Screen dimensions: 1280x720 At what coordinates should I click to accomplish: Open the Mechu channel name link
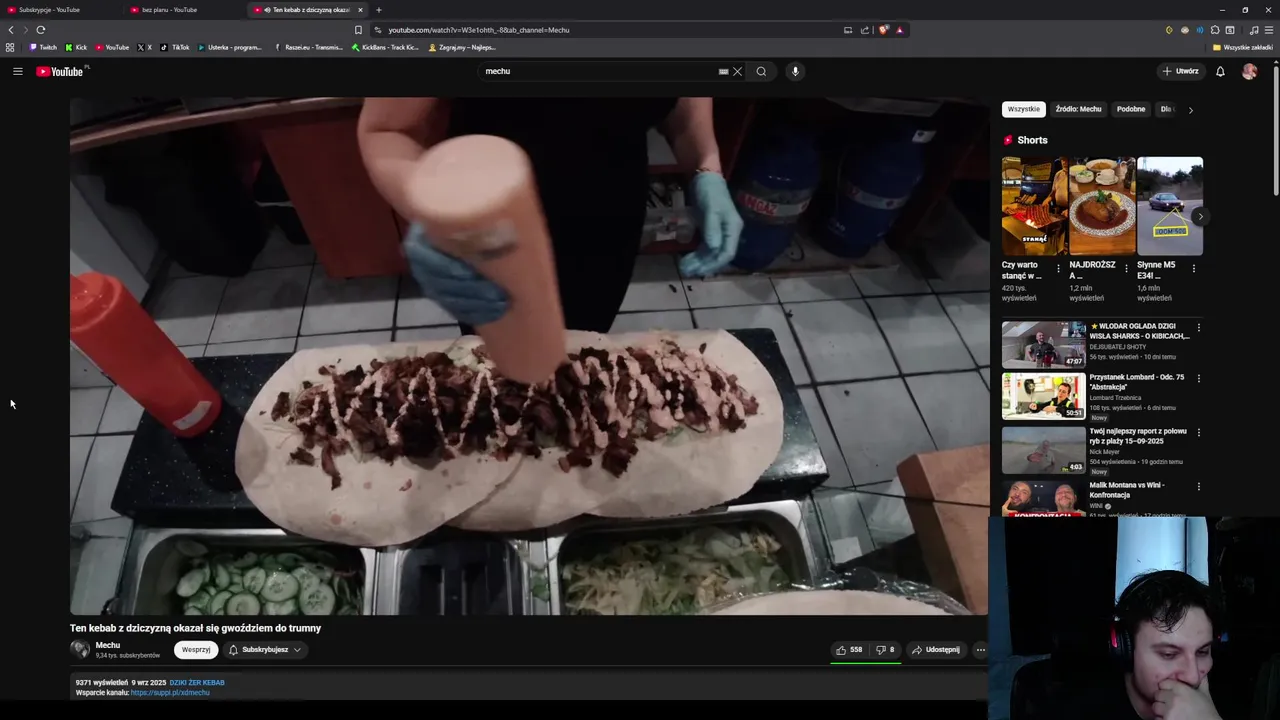(108, 645)
